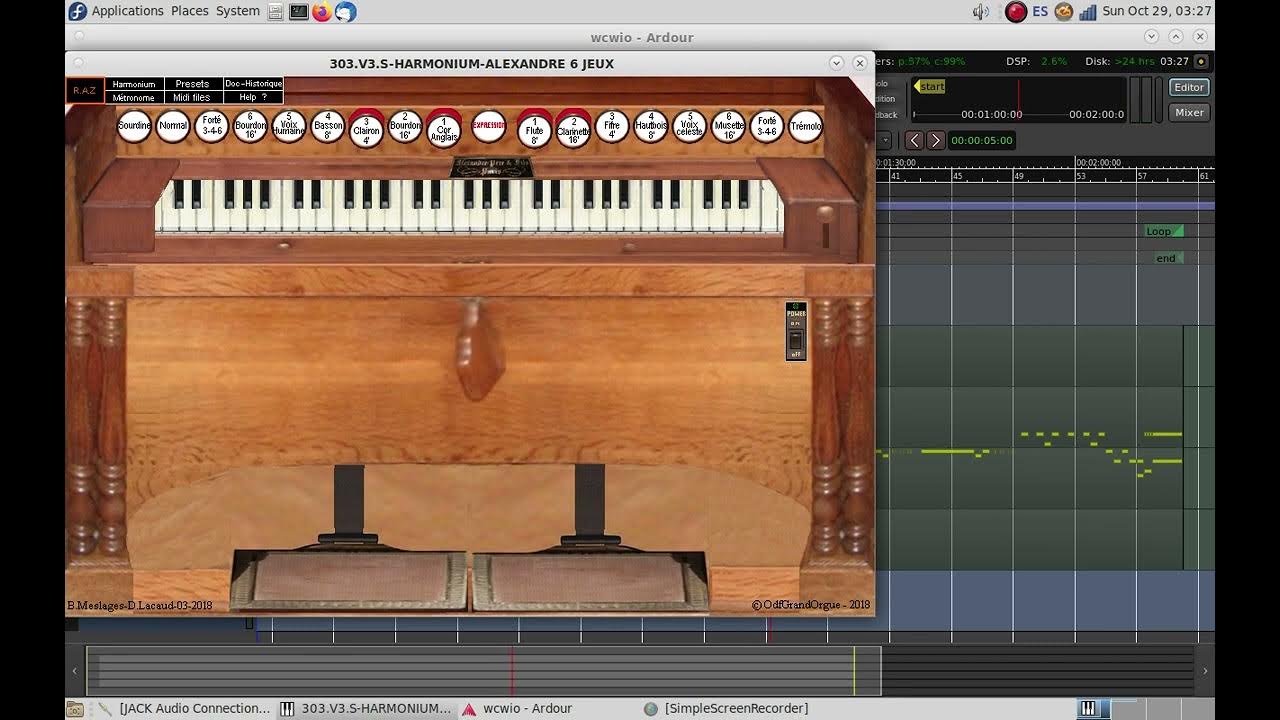The width and height of the screenshot is (1280, 720).
Task: Disable the 1 Flute 8' stop
Action: pos(535,129)
